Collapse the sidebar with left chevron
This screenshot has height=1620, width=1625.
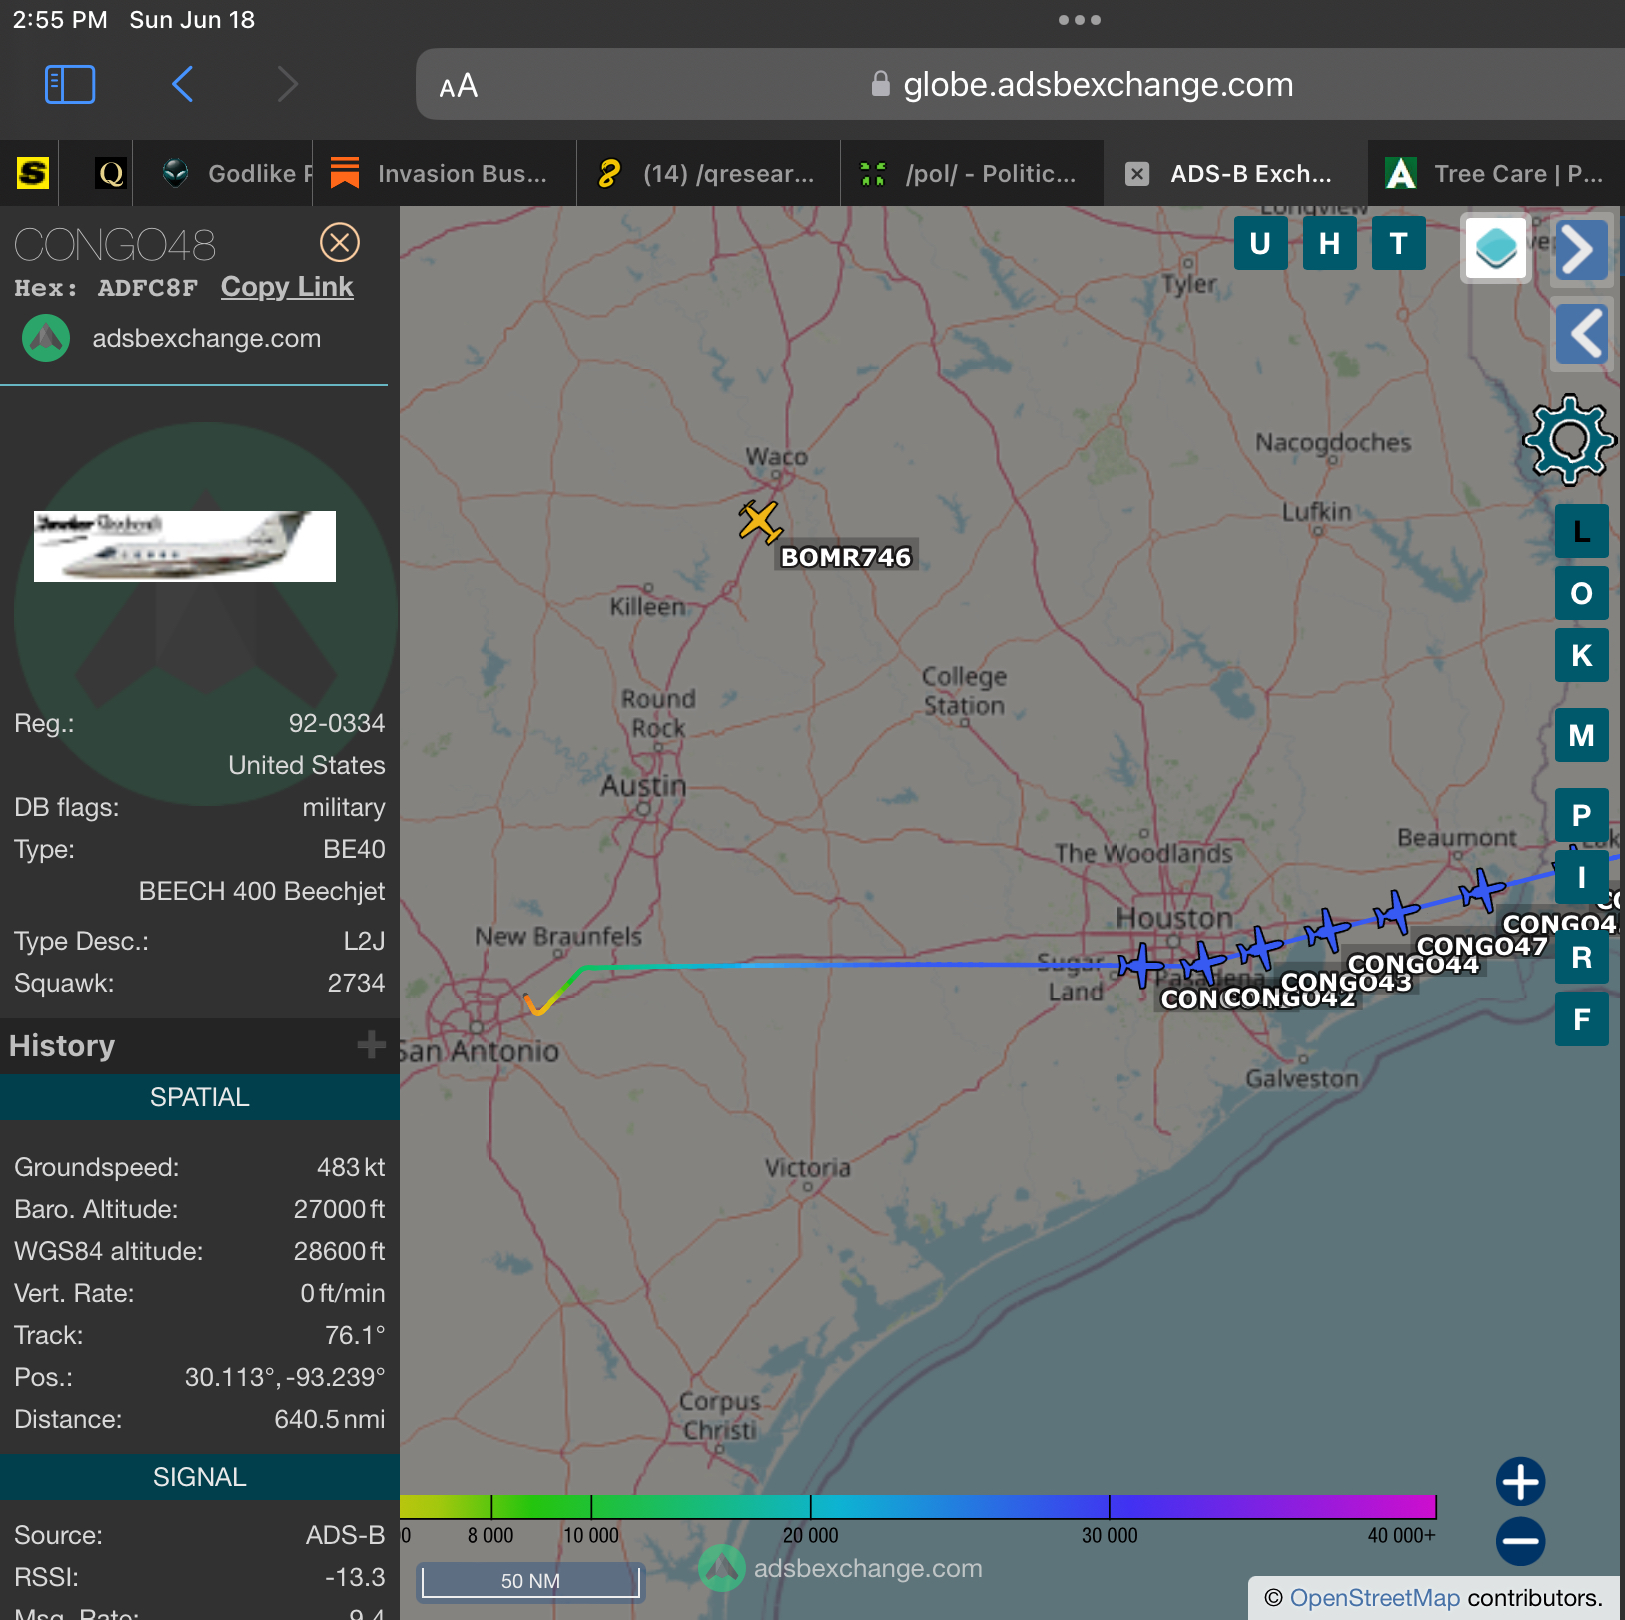(x=1581, y=334)
